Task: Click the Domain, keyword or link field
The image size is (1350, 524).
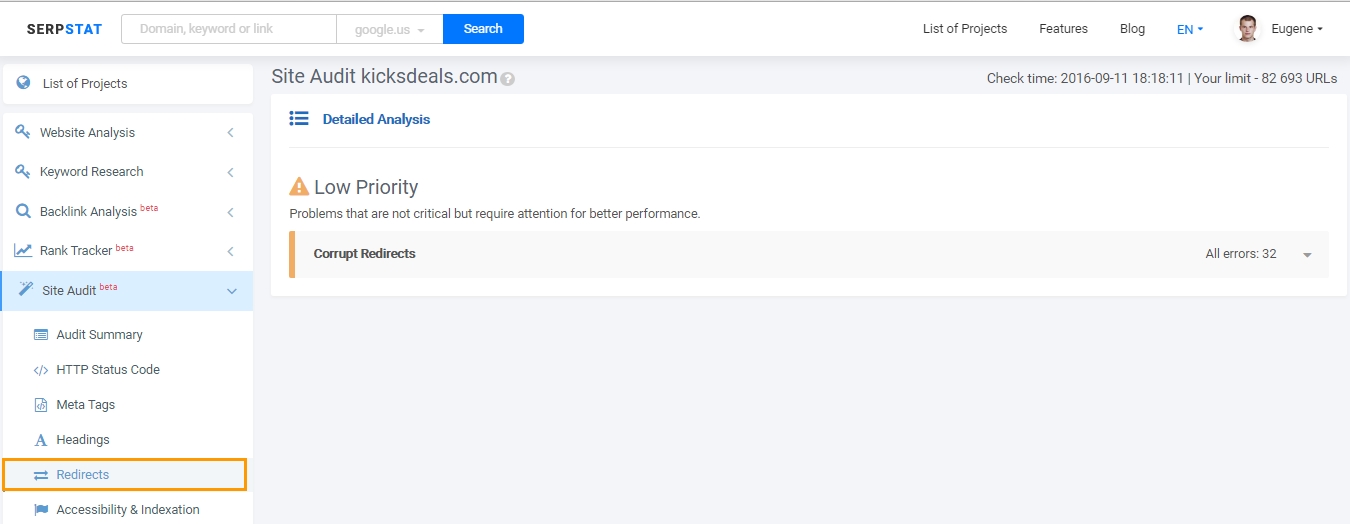Action: coord(229,29)
